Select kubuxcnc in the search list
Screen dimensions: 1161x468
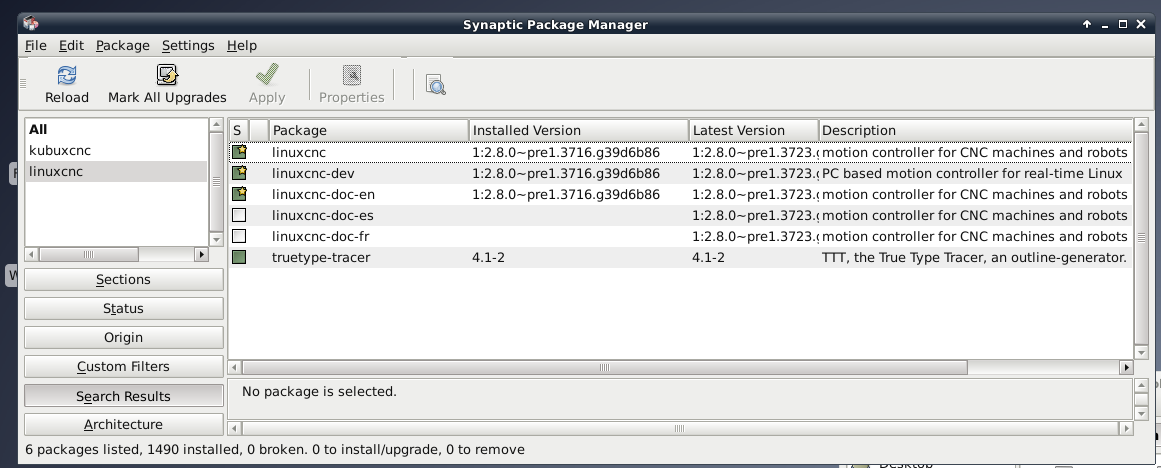[x=116, y=150]
